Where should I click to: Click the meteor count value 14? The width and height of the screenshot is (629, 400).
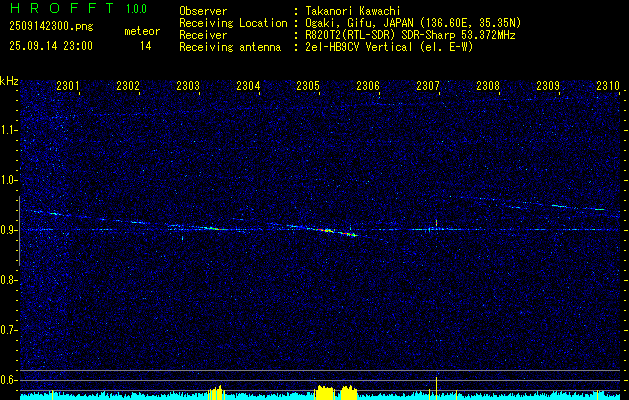tap(145, 46)
